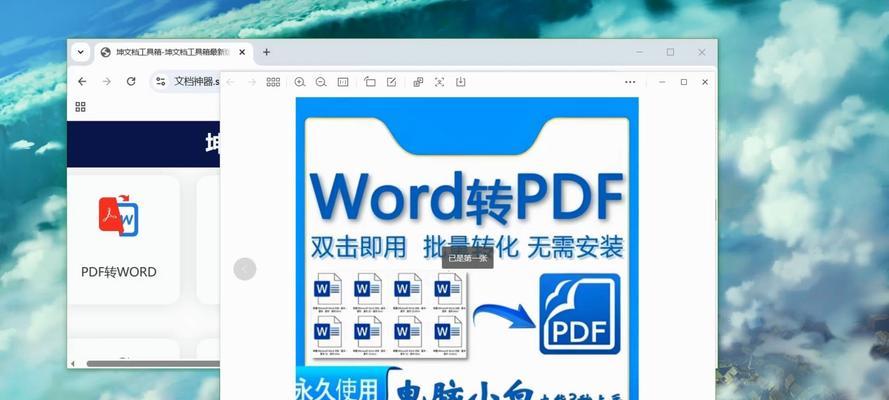Show thumbnail grid view in image viewer
Screen dimensions: 889x400
(273, 82)
